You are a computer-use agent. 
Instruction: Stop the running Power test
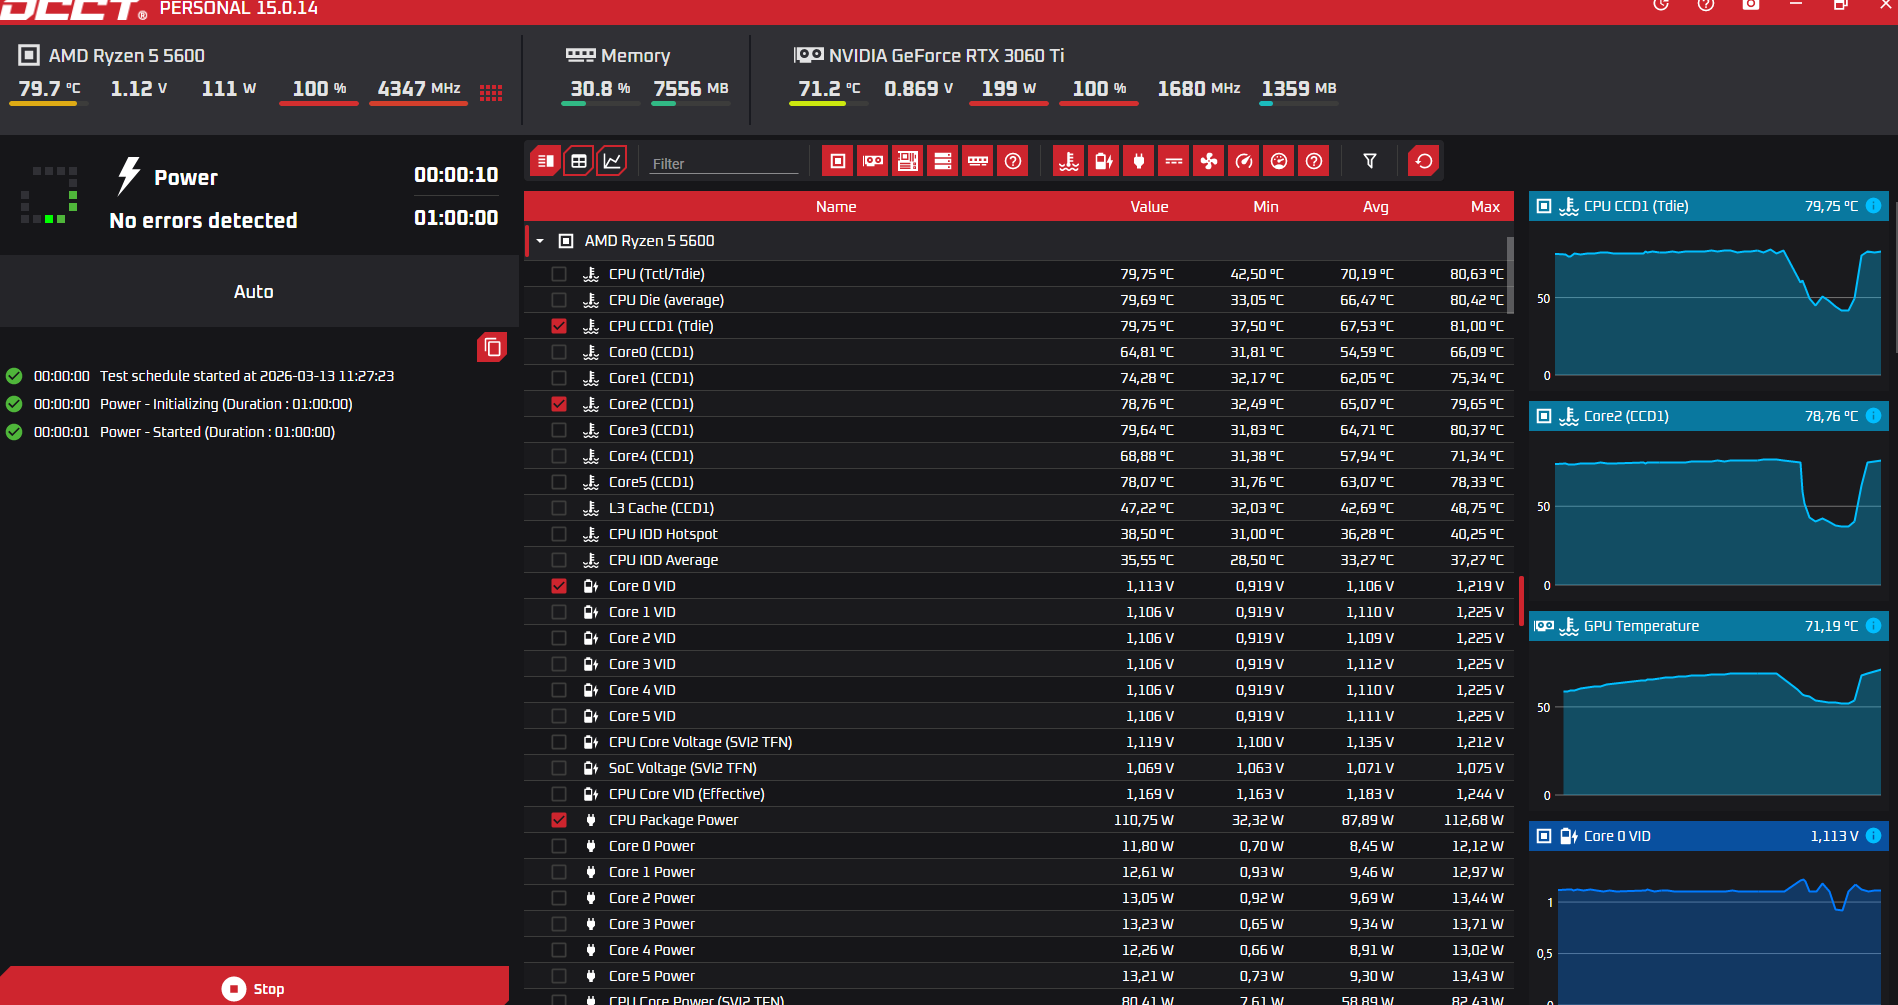pos(255,988)
